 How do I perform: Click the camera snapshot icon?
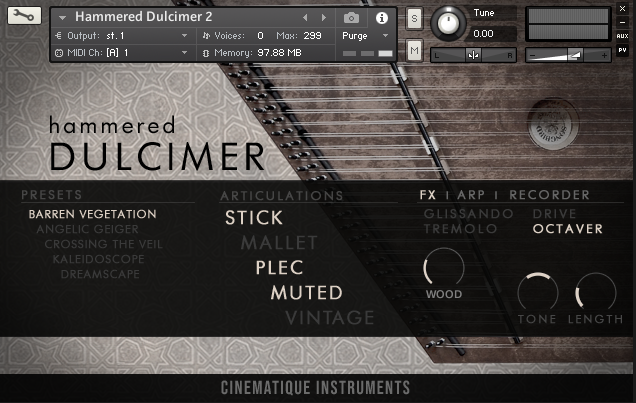pos(351,18)
